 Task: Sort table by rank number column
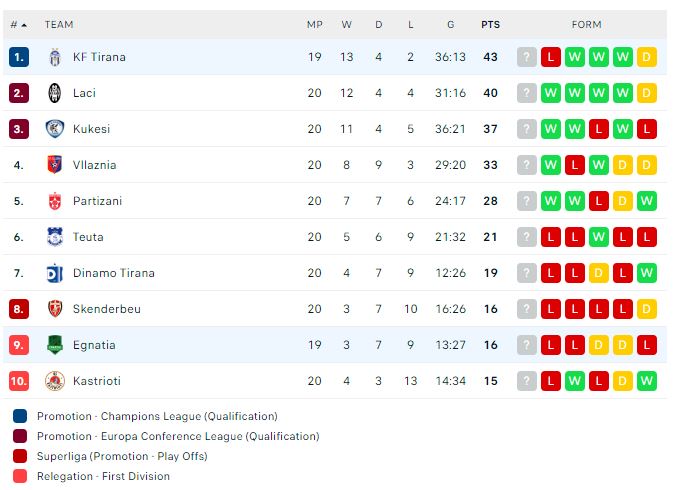coord(19,25)
